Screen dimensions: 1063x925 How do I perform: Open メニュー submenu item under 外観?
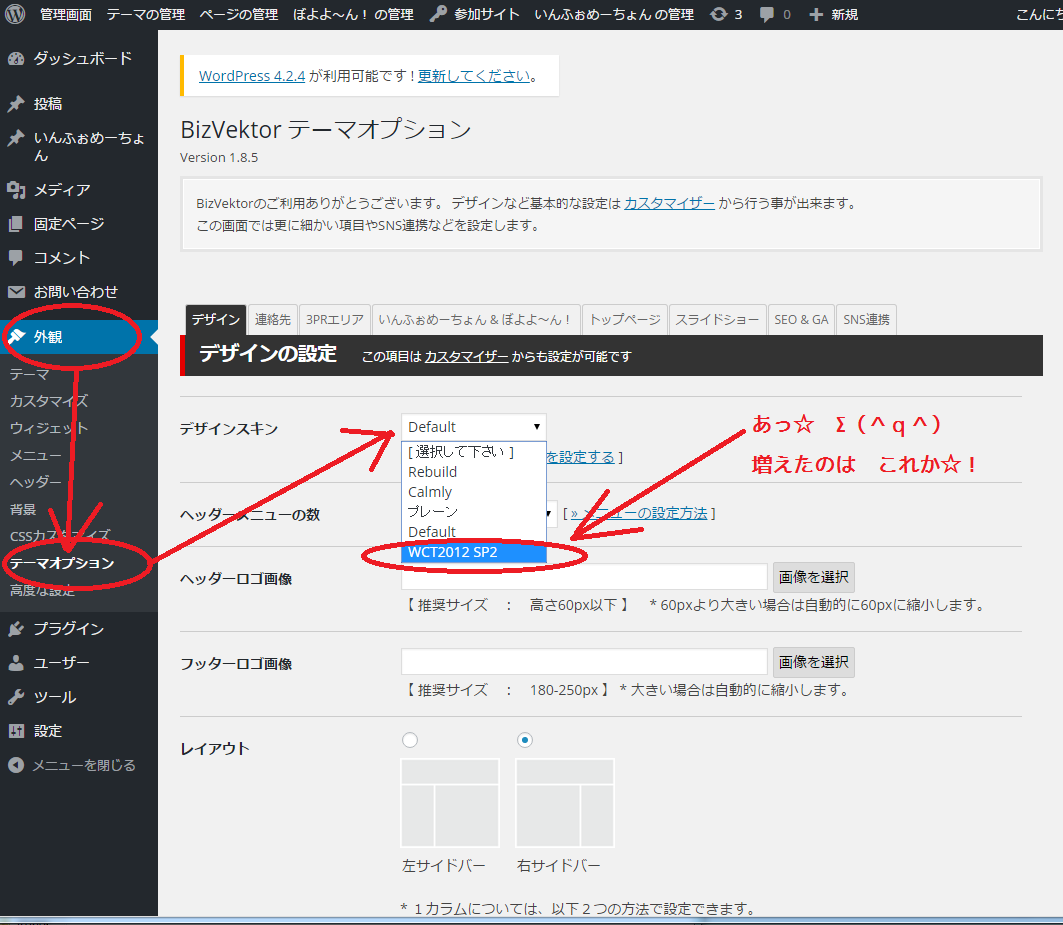pos(35,455)
